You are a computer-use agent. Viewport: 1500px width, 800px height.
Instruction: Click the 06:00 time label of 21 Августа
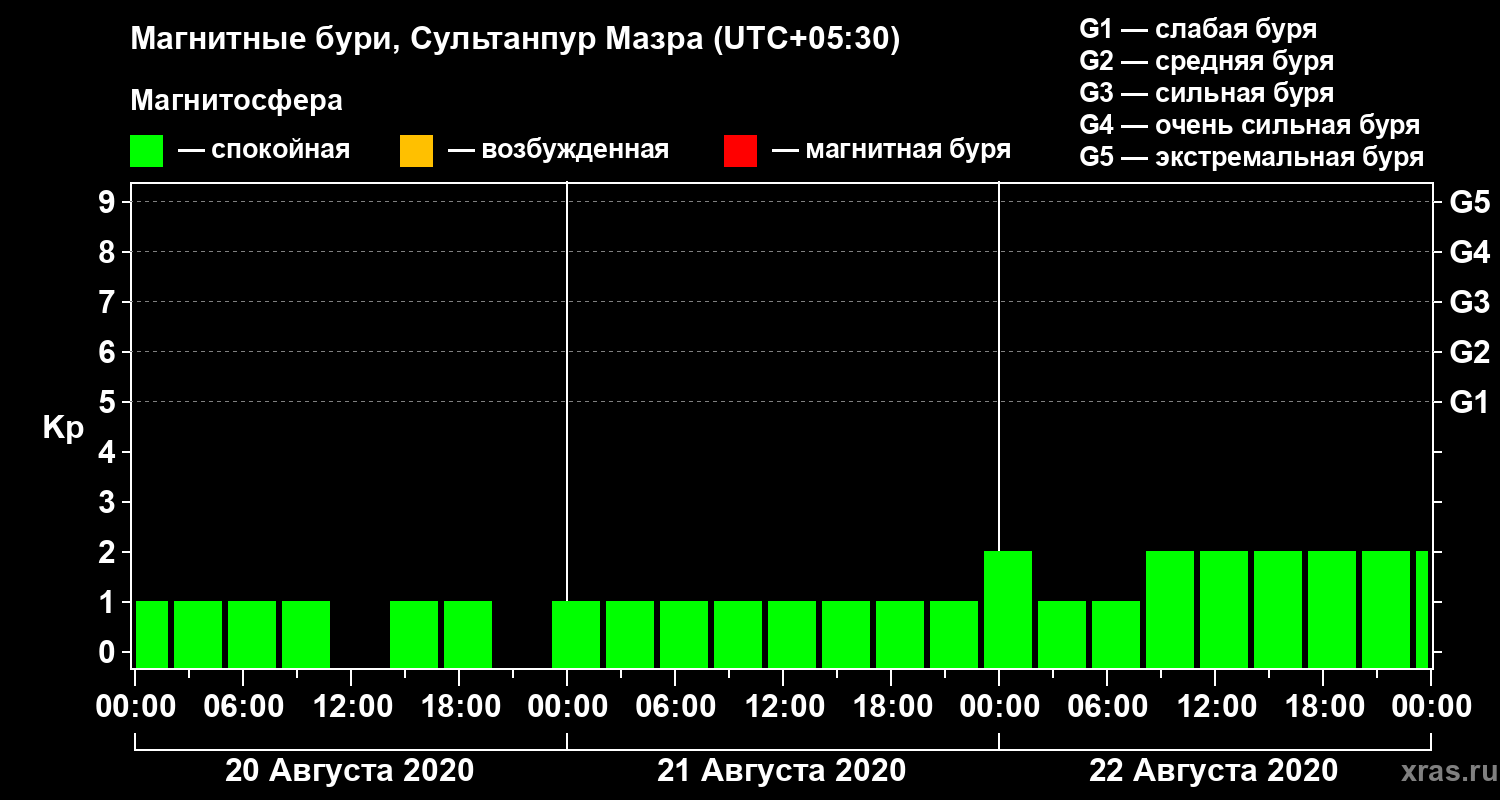[675, 707]
